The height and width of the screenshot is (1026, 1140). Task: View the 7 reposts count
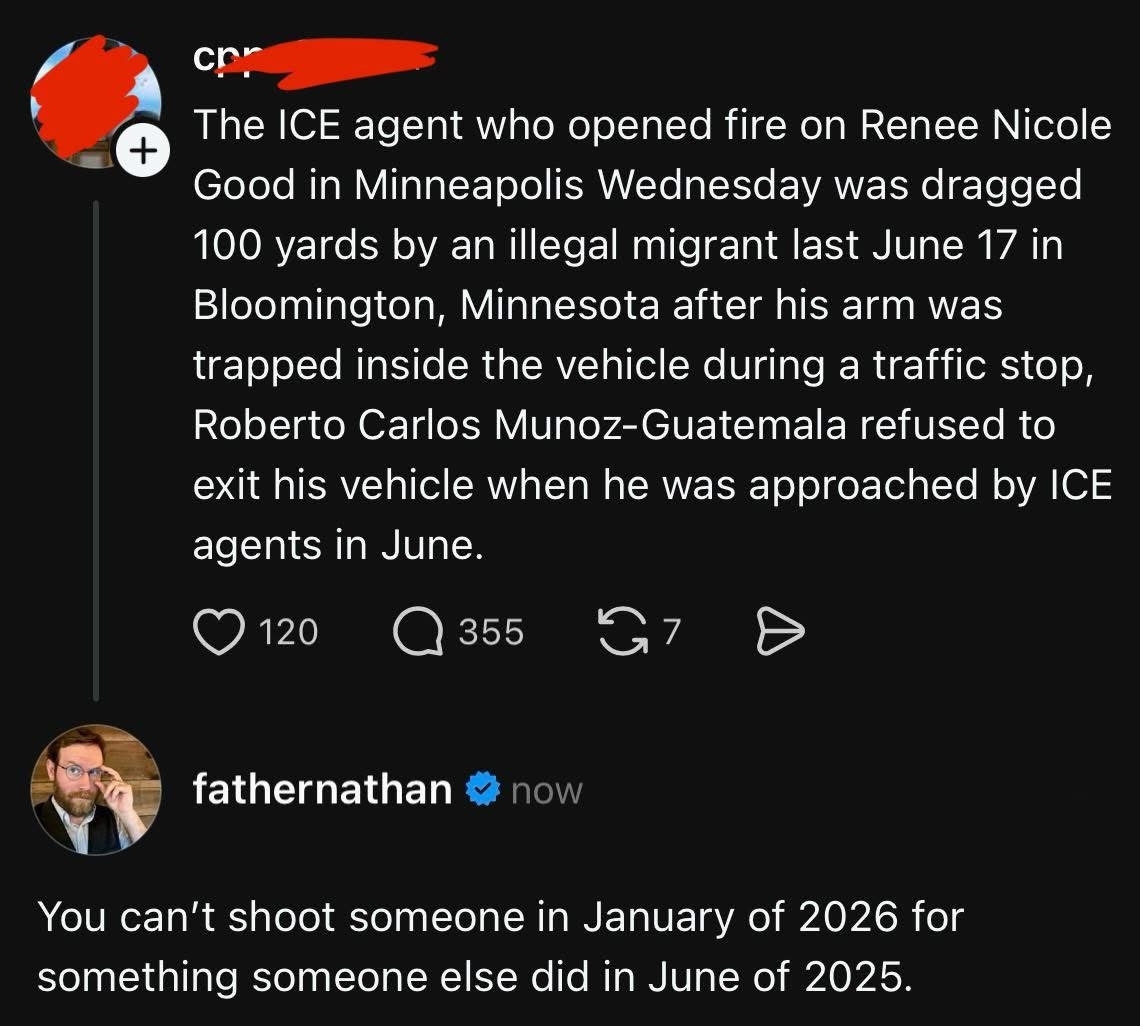[x=671, y=632]
